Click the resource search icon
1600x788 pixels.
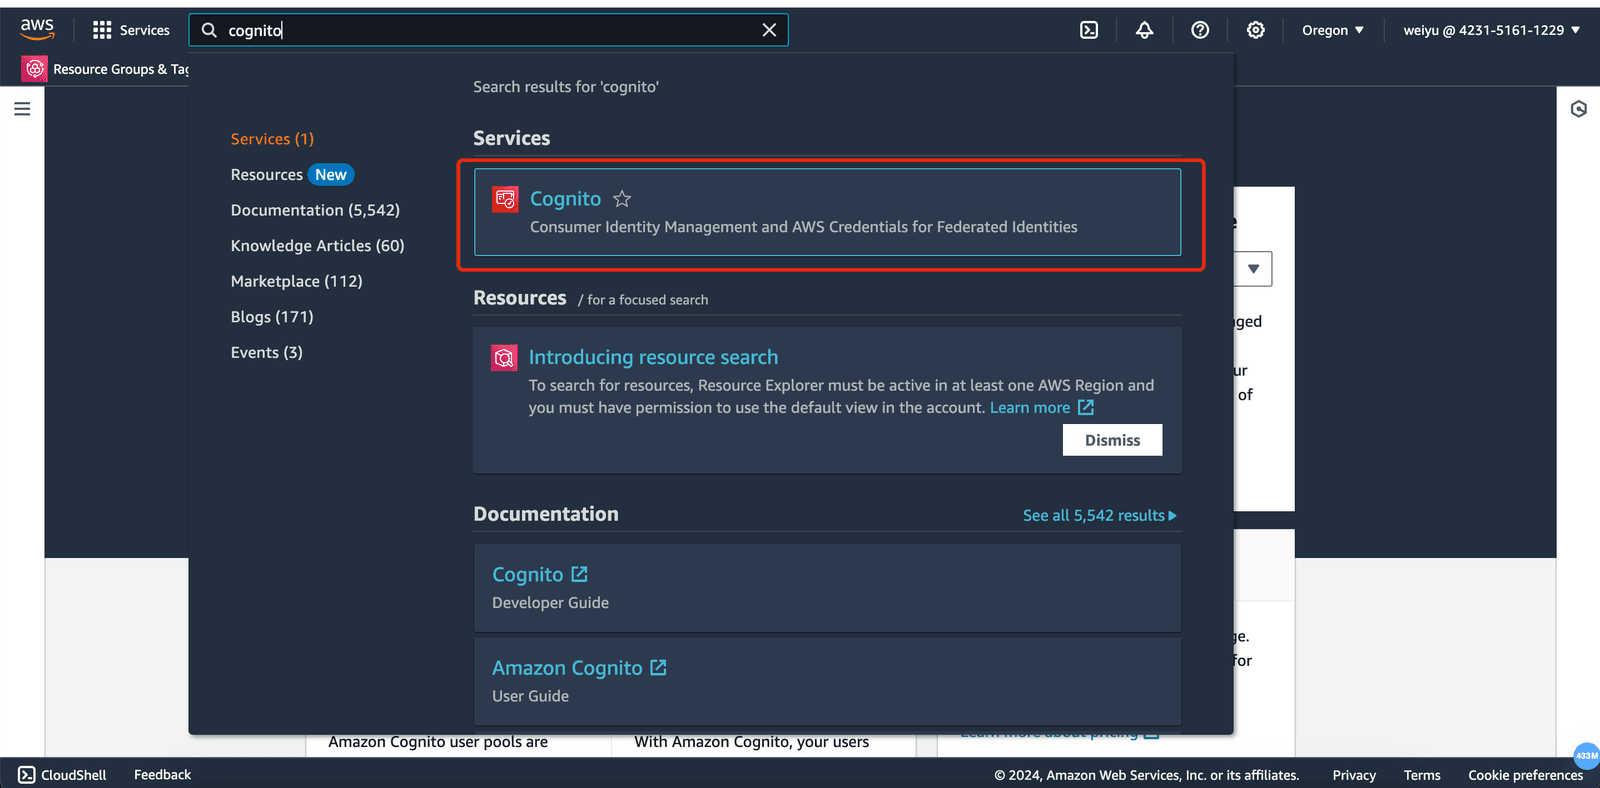(504, 357)
